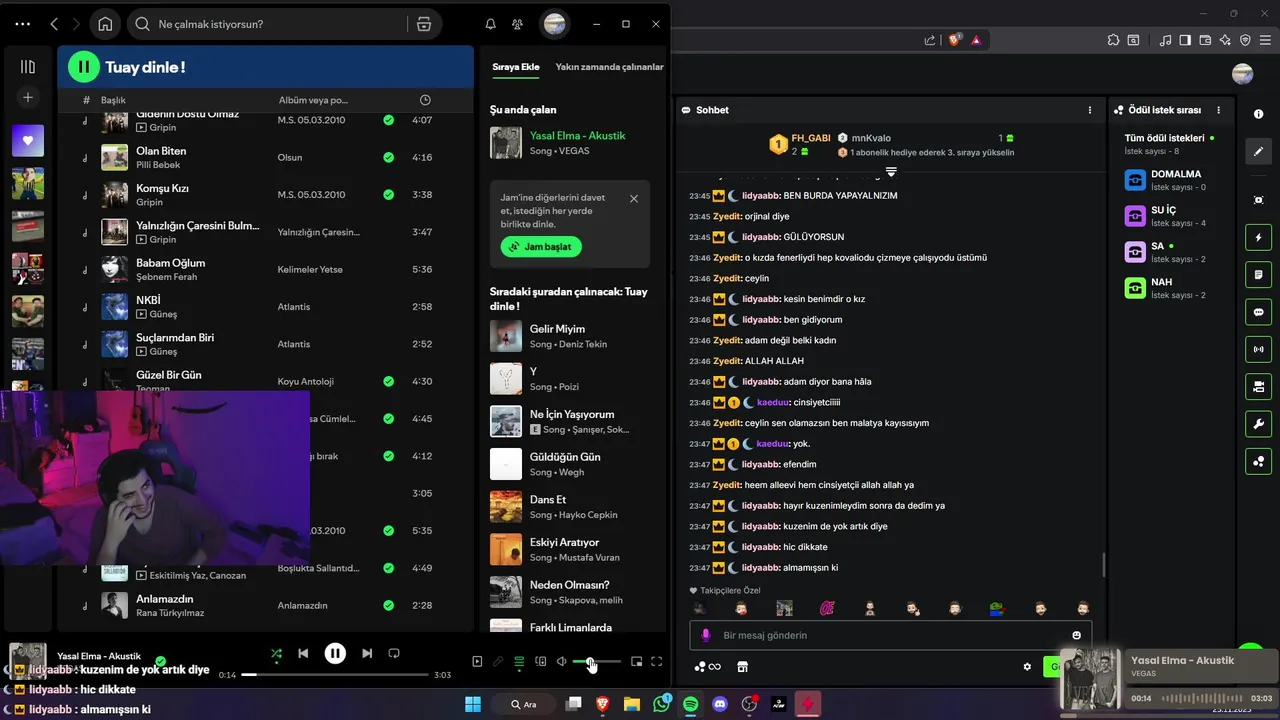Image resolution: width=1280 pixels, height=720 pixels.
Task: Open Spotify Home icon
Action: [105, 24]
